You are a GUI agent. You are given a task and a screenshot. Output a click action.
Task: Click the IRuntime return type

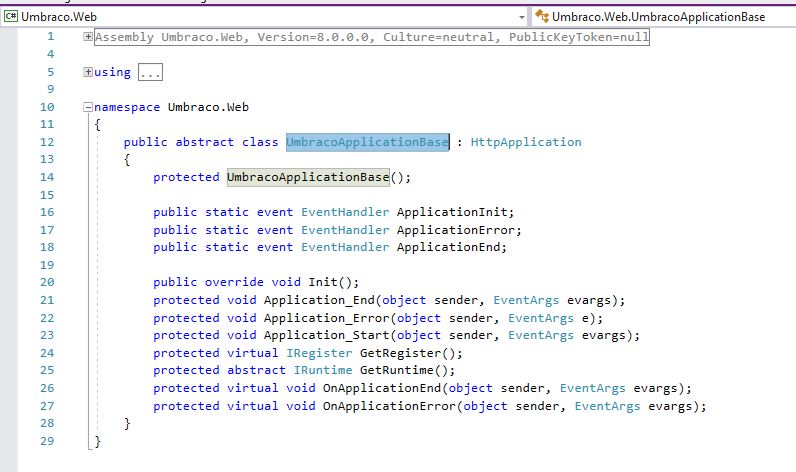[x=323, y=370]
